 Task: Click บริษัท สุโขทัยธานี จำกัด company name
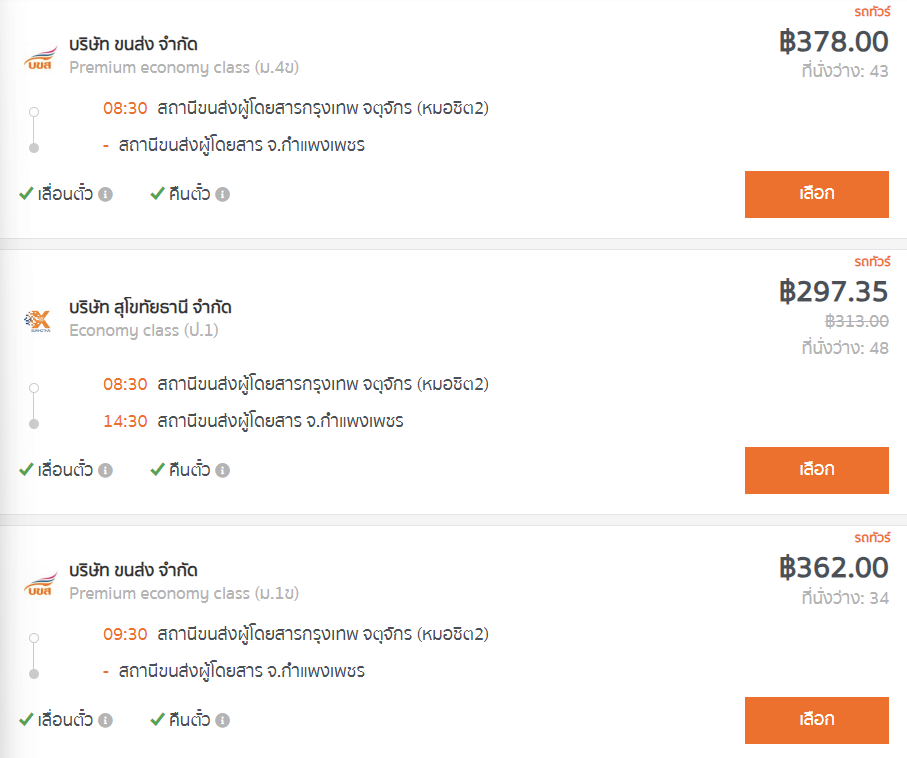(150, 307)
